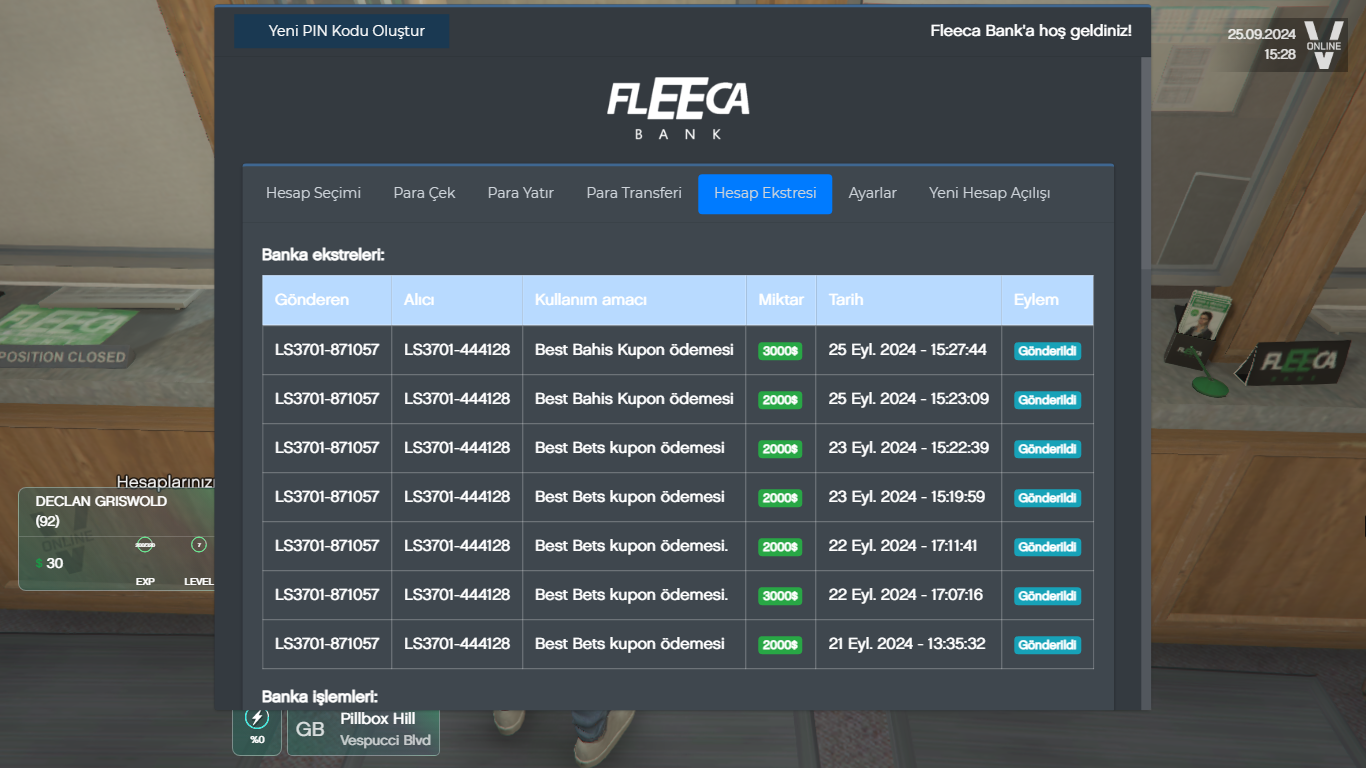The width and height of the screenshot is (1366, 768).
Task: Click the 2000$ amount dated 25 Eyl. 15:23:09
Action: click(780, 400)
